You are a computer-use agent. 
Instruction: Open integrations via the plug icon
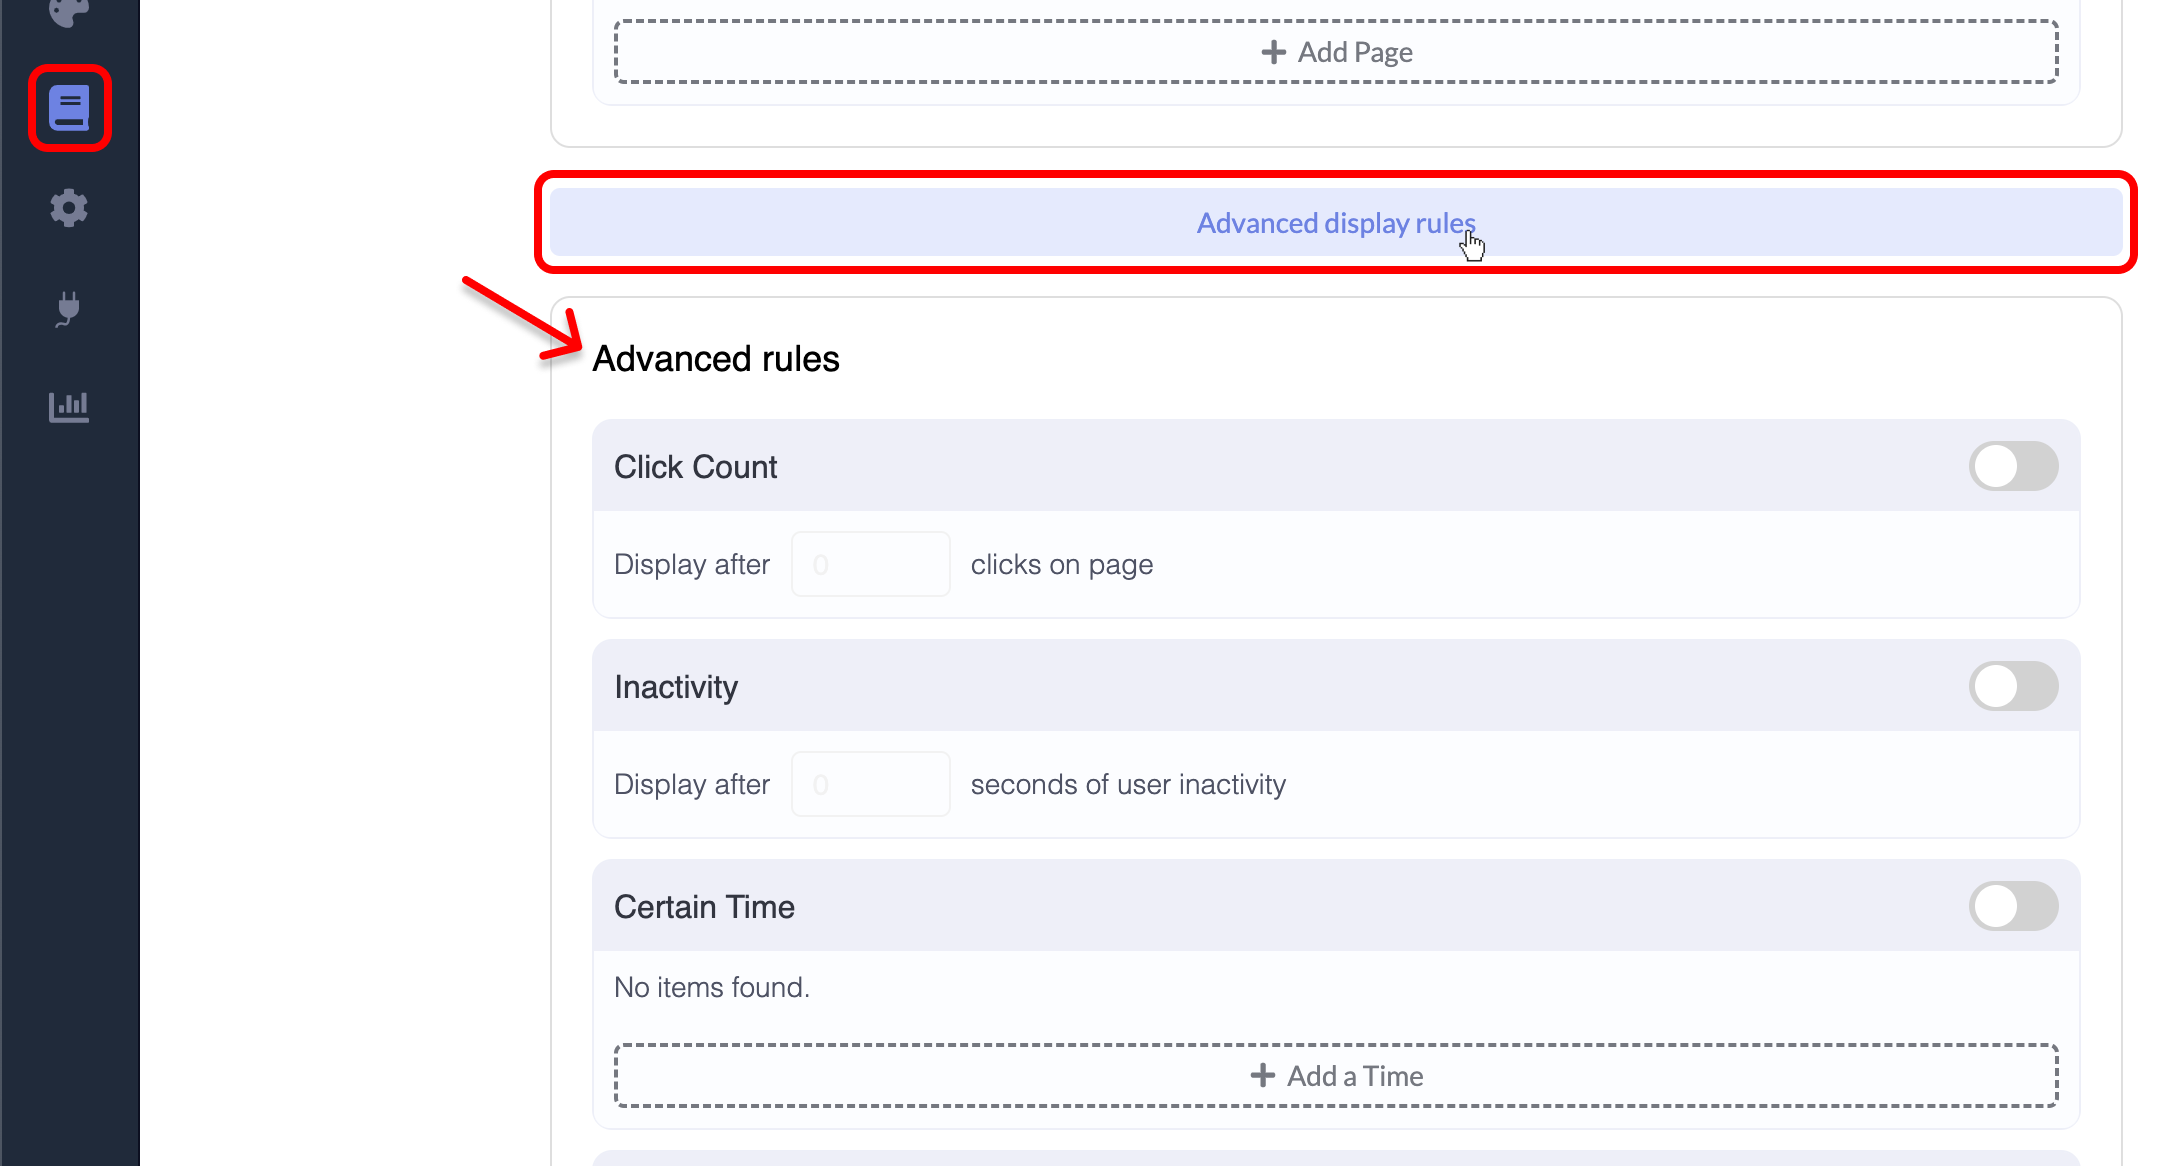69,308
